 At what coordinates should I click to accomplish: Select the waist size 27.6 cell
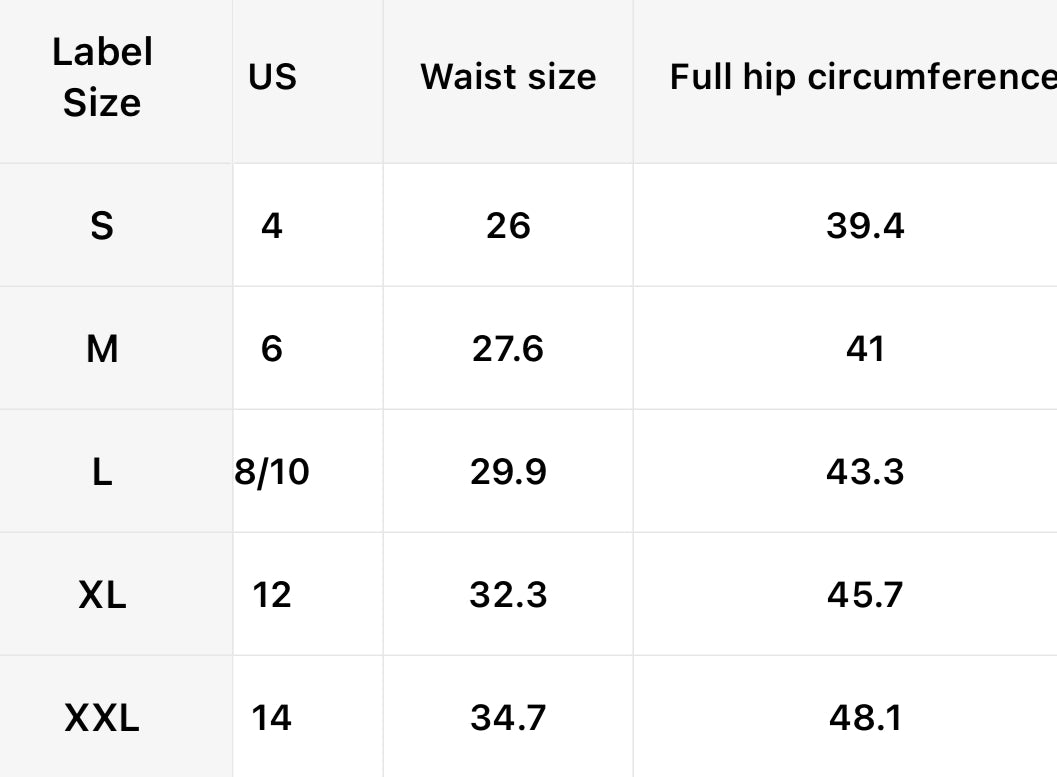508,349
